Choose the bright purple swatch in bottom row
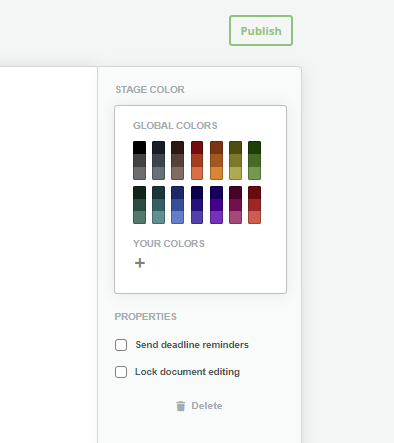 click(216, 217)
